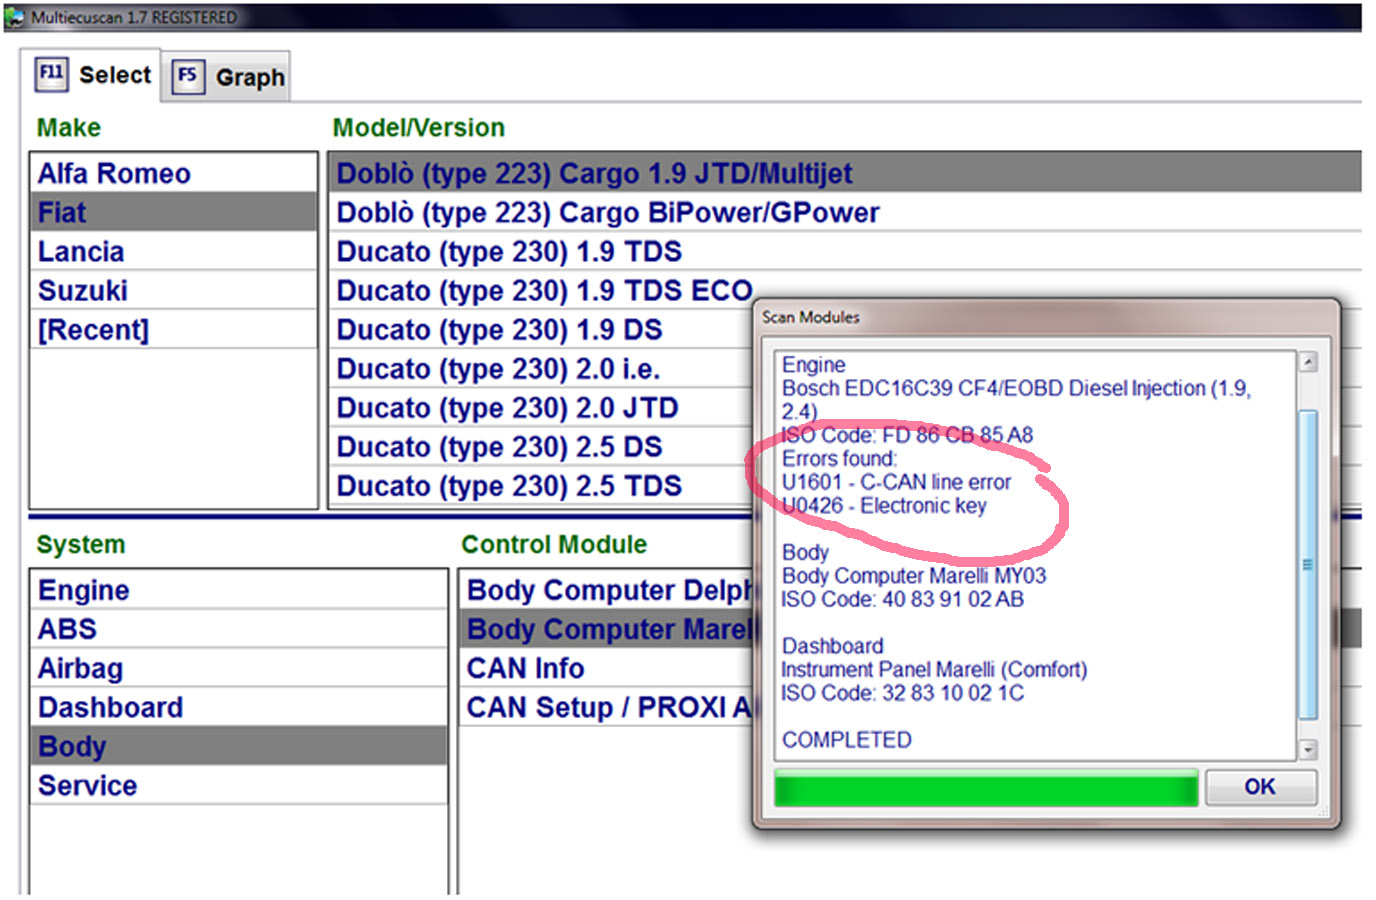
Task: Click engine ISO Code FD 86 CB 85 A8
Action: tap(907, 435)
